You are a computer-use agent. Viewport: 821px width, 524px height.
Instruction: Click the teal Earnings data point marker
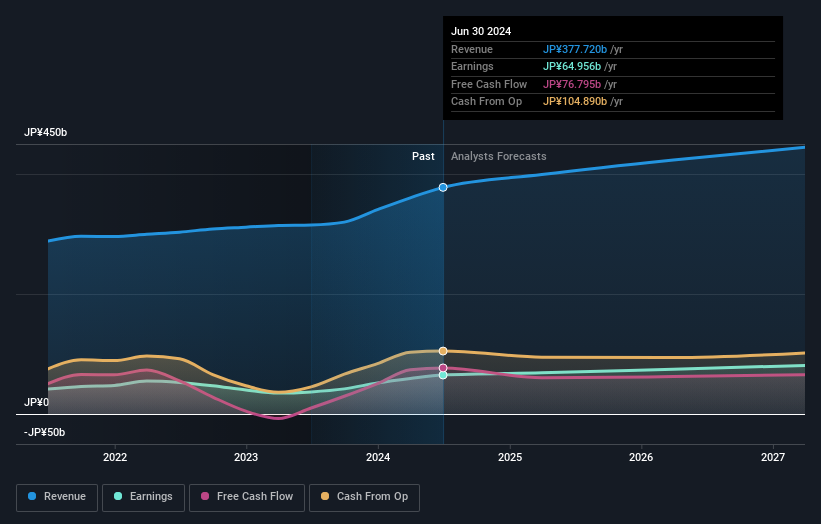443,375
